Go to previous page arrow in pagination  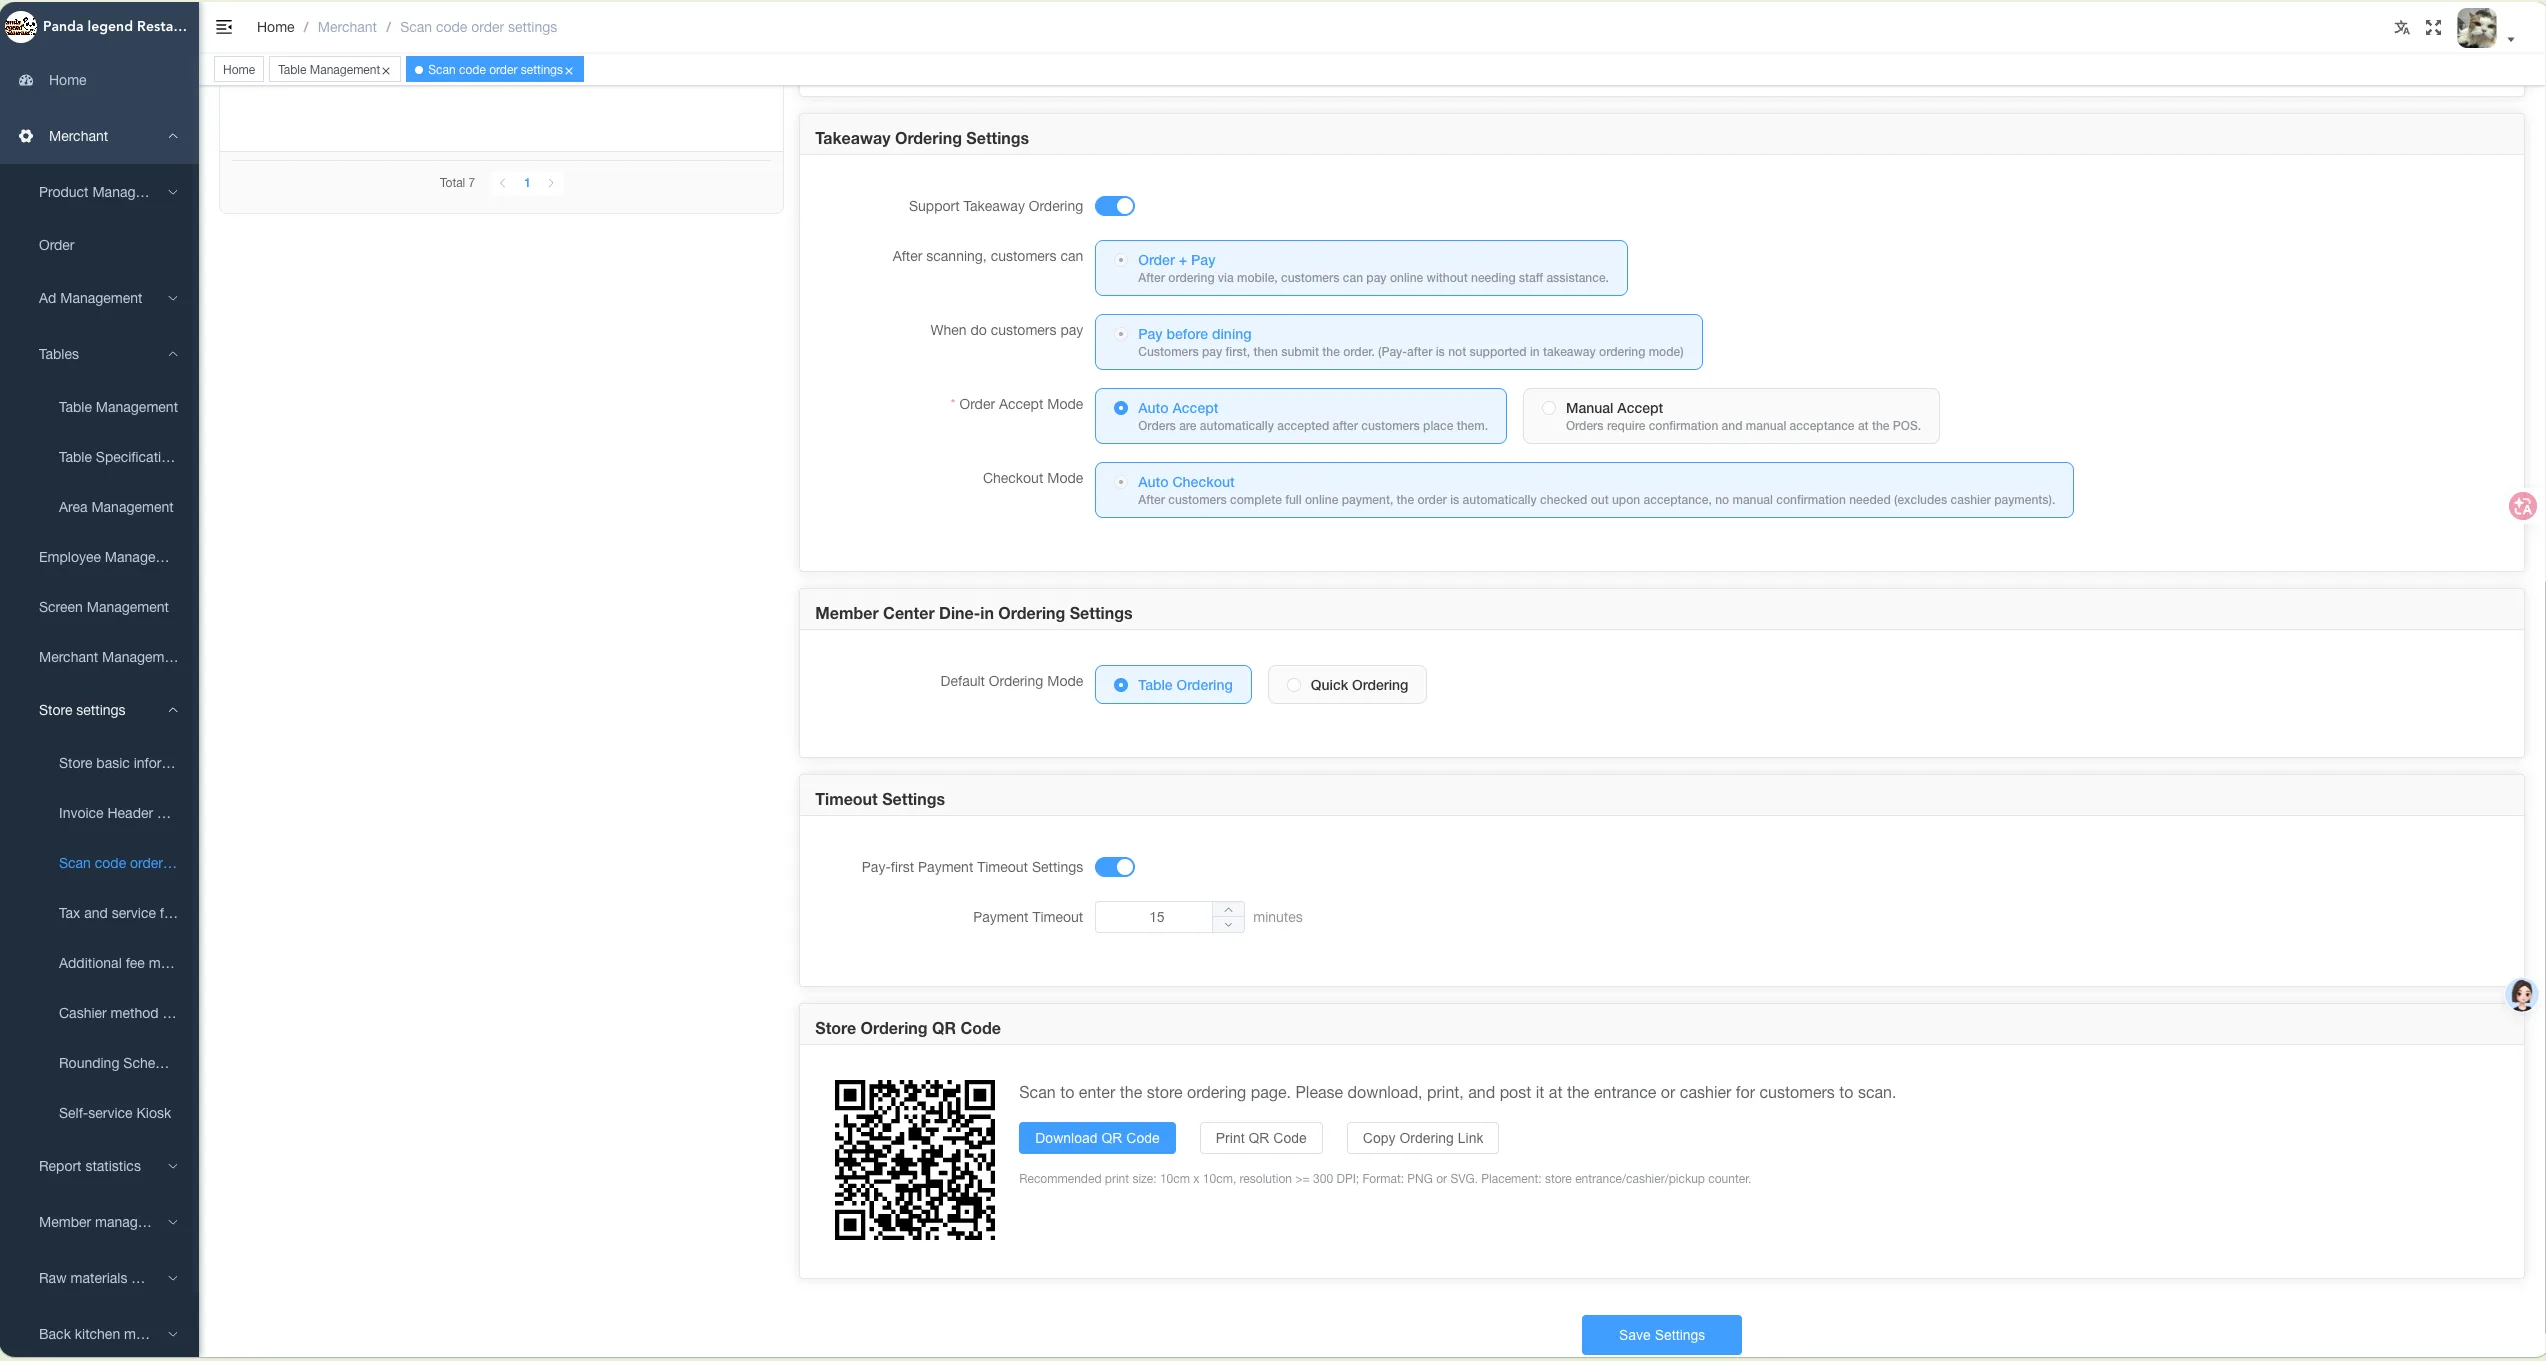pyautogui.click(x=502, y=183)
